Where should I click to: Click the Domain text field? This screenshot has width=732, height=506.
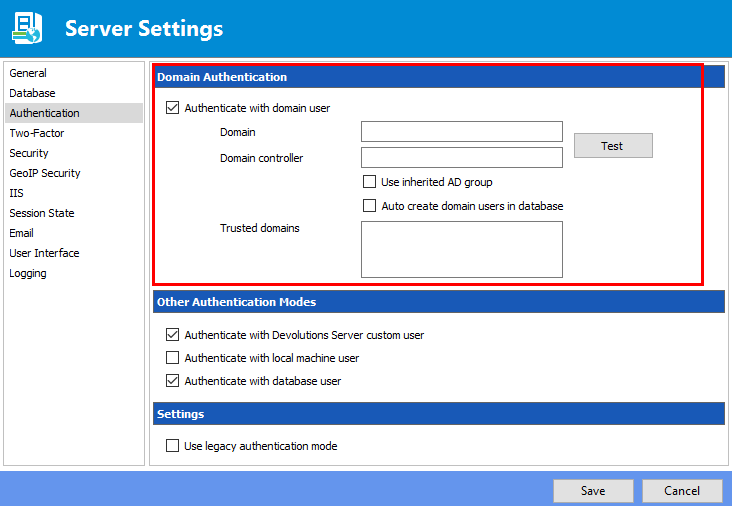point(462,132)
